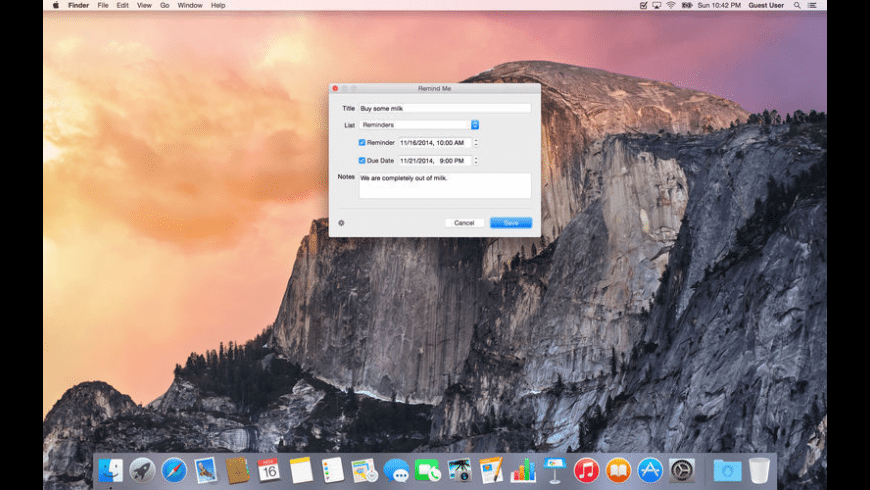Viewport: 870px width, 490px height.
Task: Open the Window menu
Action: pos(190,5)
